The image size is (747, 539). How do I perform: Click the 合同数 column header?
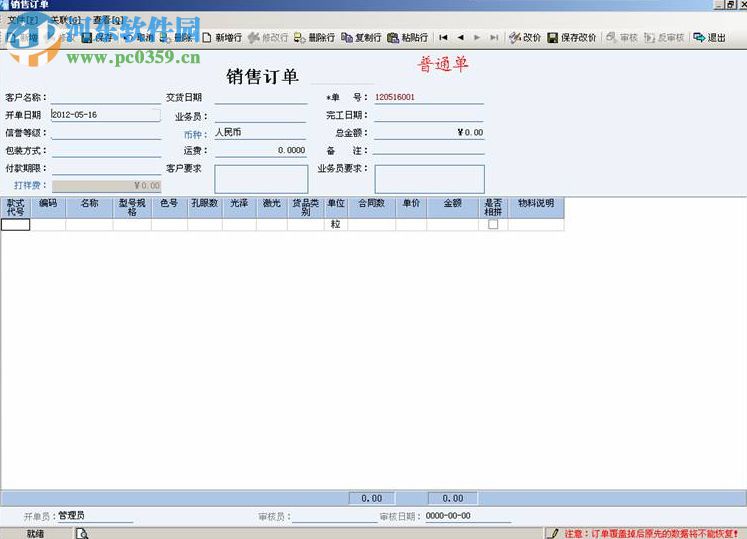pyautogui.click(x=372, y=207)
